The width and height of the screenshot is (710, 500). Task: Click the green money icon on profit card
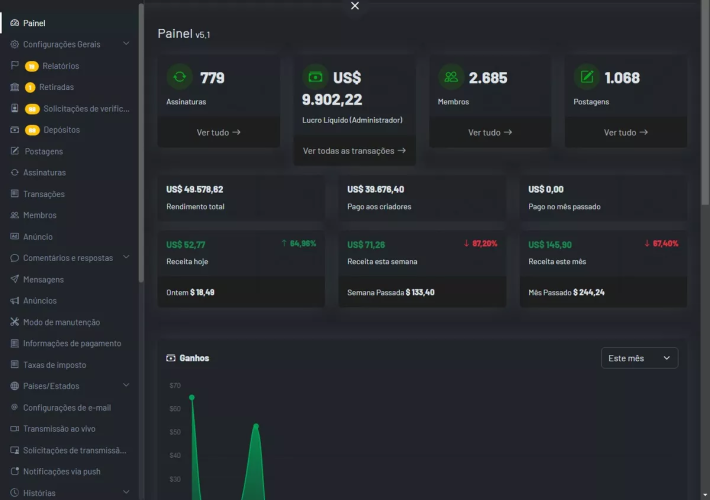click(316, 77)
